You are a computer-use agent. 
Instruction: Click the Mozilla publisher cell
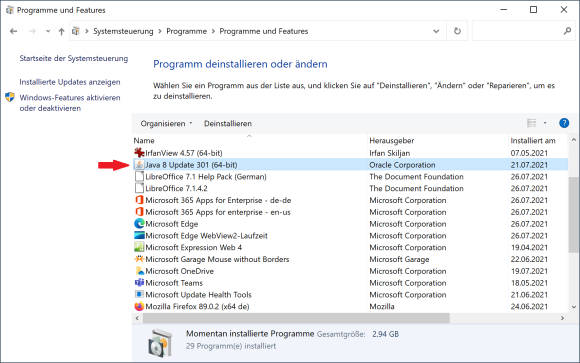pos(382,306)
